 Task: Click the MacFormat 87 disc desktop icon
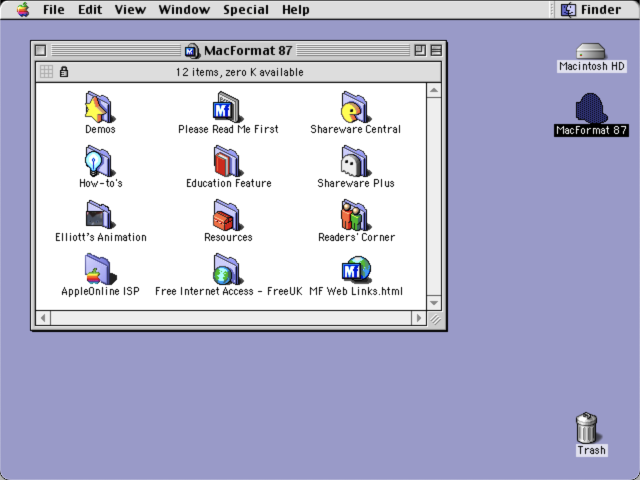pyautogui.click(x=591, y=108)
